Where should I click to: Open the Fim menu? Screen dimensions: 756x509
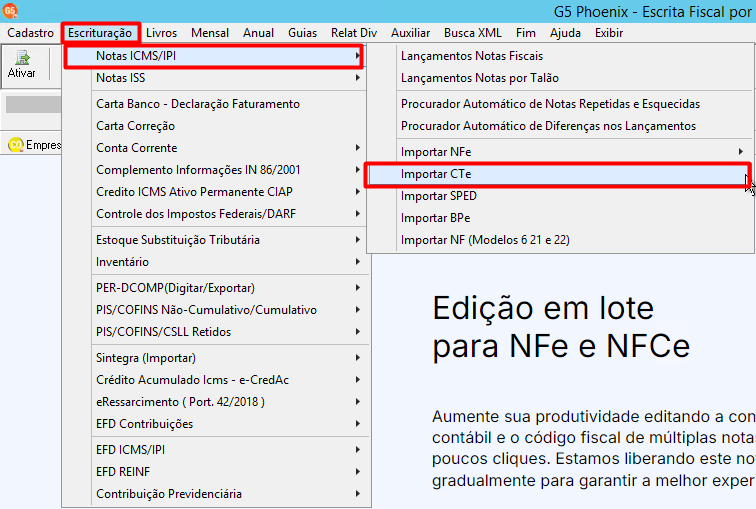[526, 33]
